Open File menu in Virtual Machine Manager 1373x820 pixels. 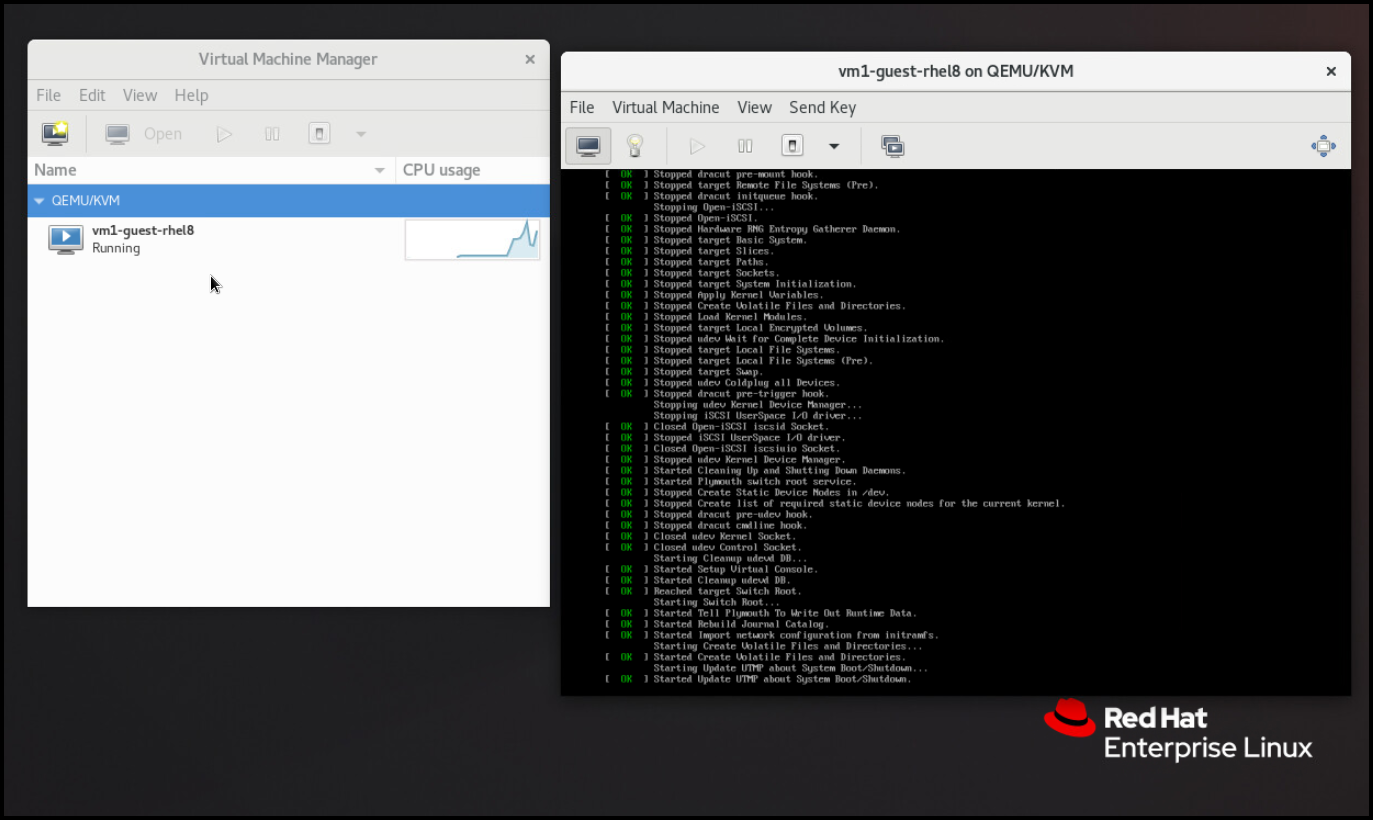48,95
